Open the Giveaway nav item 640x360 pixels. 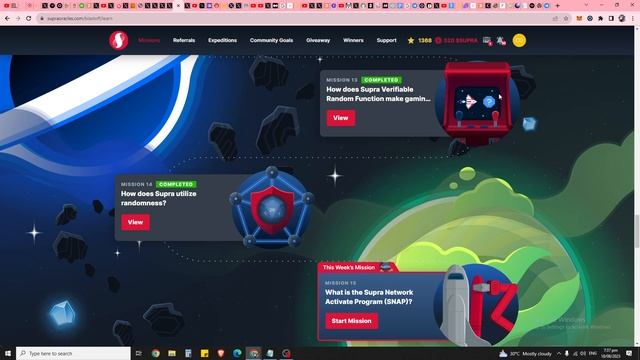[318, 40]
